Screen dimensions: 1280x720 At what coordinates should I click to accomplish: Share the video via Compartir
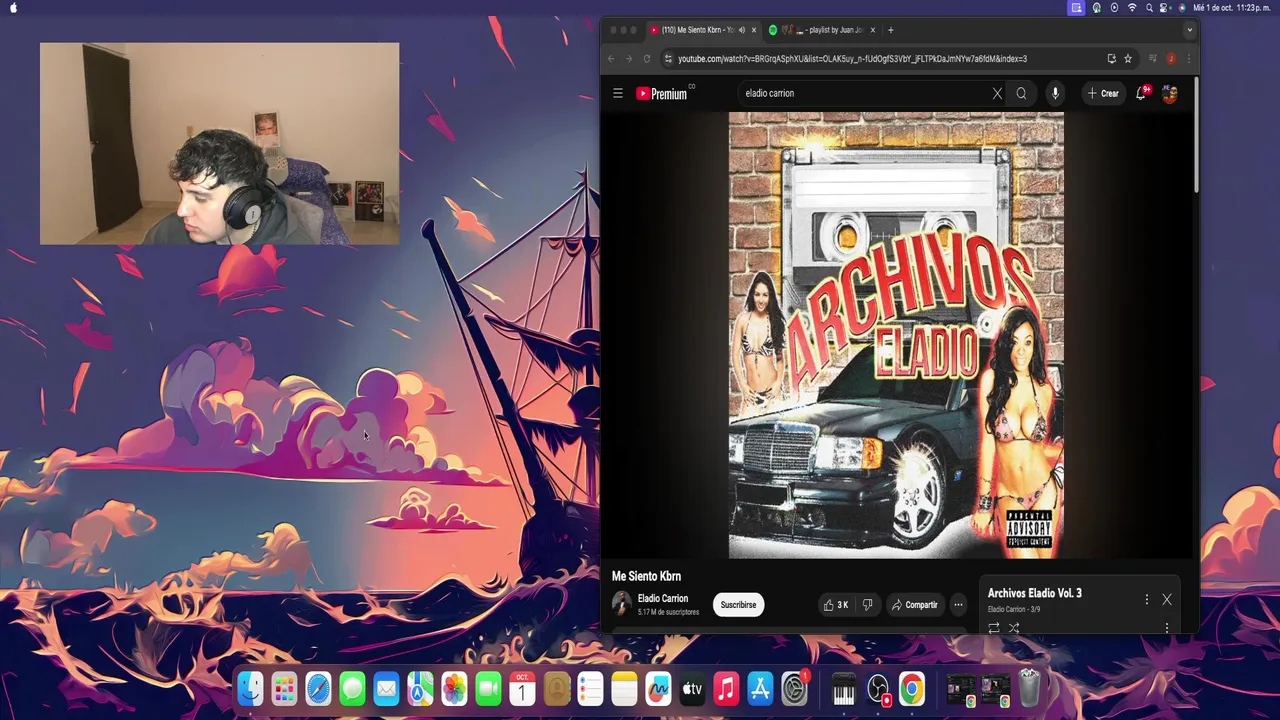(x=915, y=604)
